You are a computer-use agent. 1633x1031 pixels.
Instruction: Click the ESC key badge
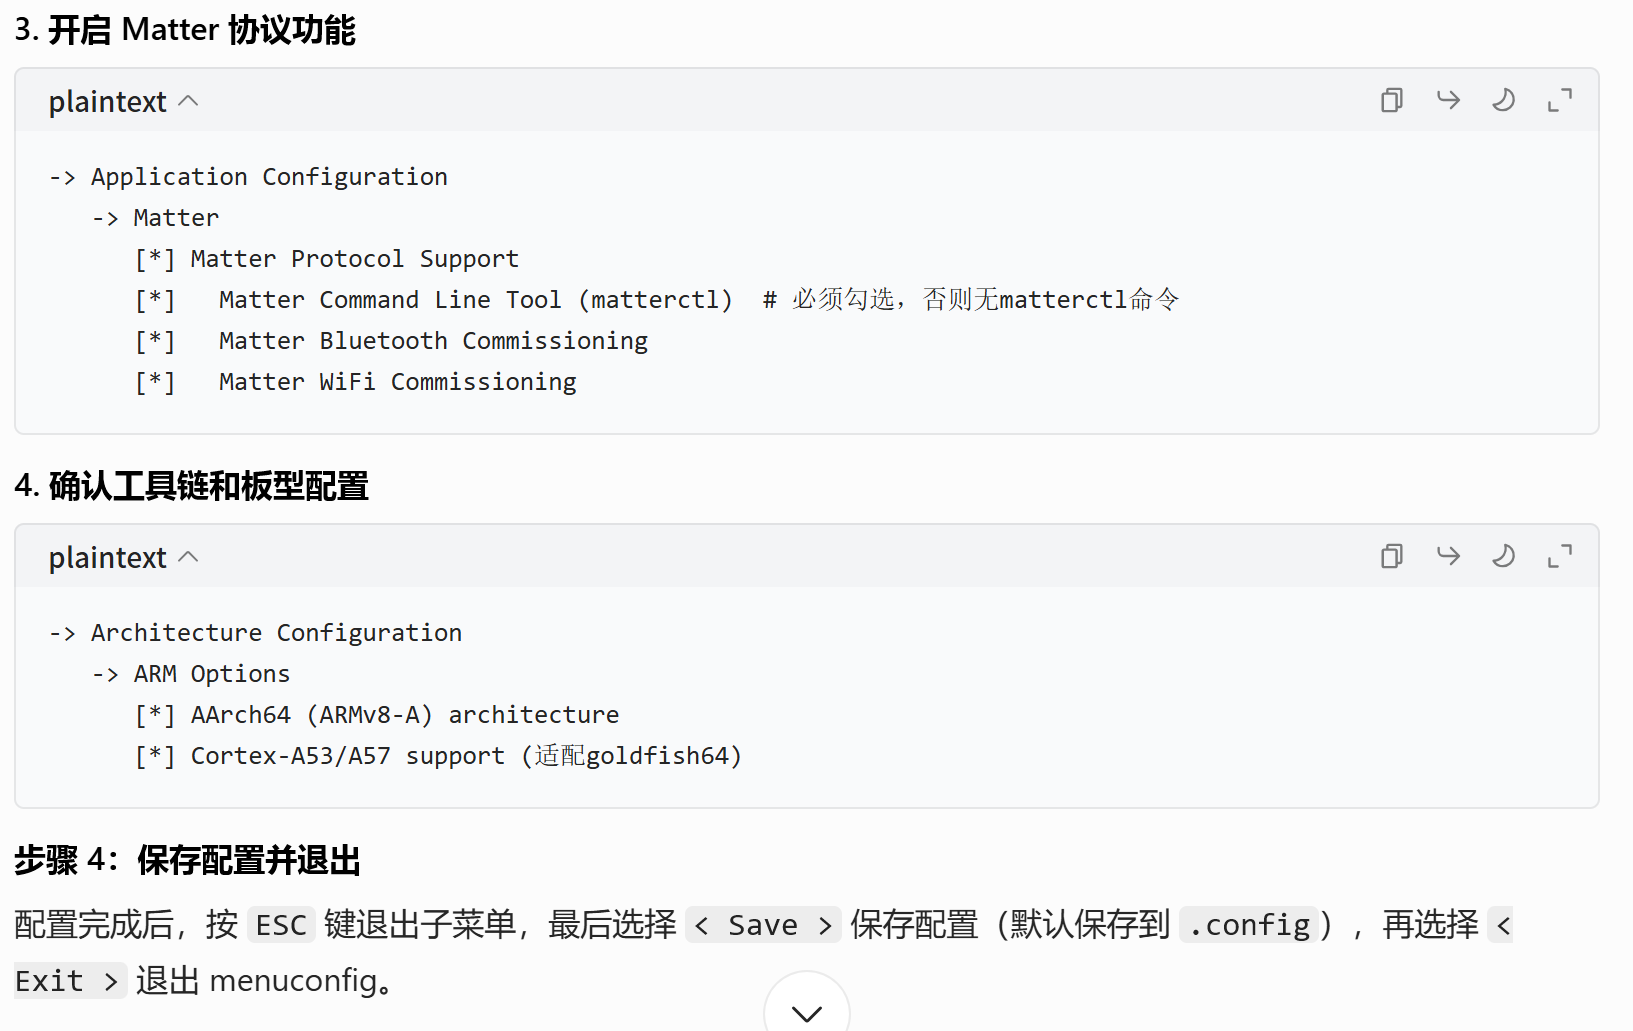(281, 924)
